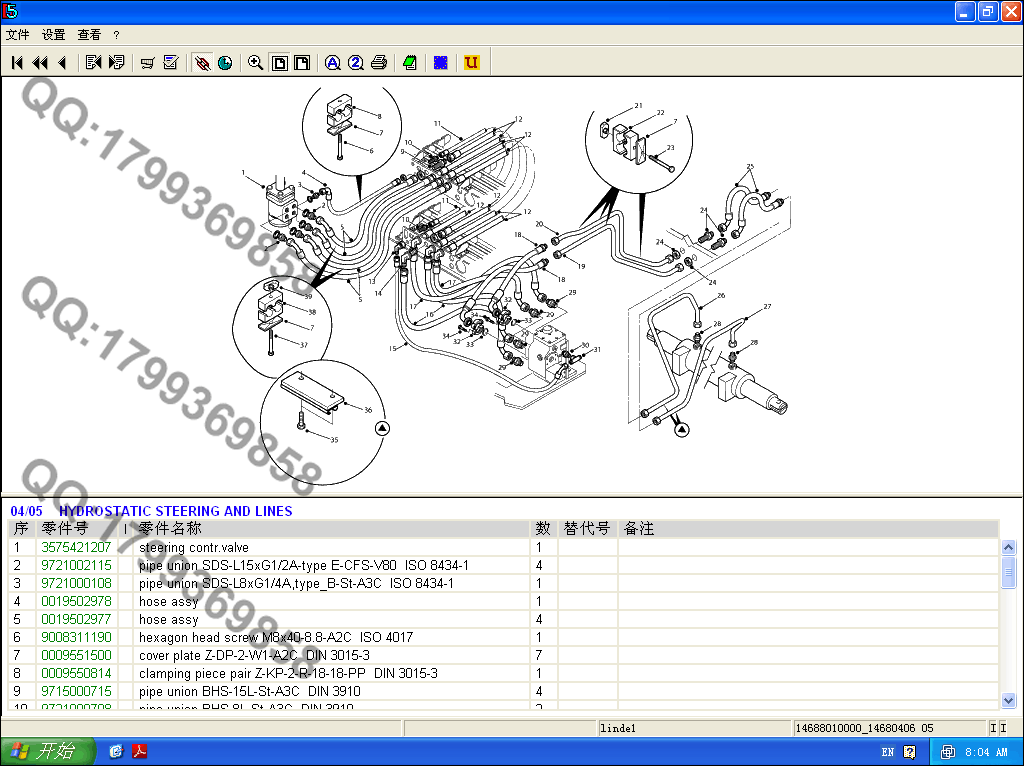
Task: Jump to the first page icon
Action: coord(17,63)
